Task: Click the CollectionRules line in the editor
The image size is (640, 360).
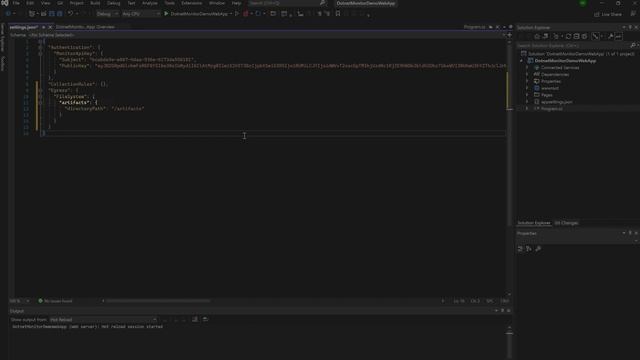Action: point(78,84)
